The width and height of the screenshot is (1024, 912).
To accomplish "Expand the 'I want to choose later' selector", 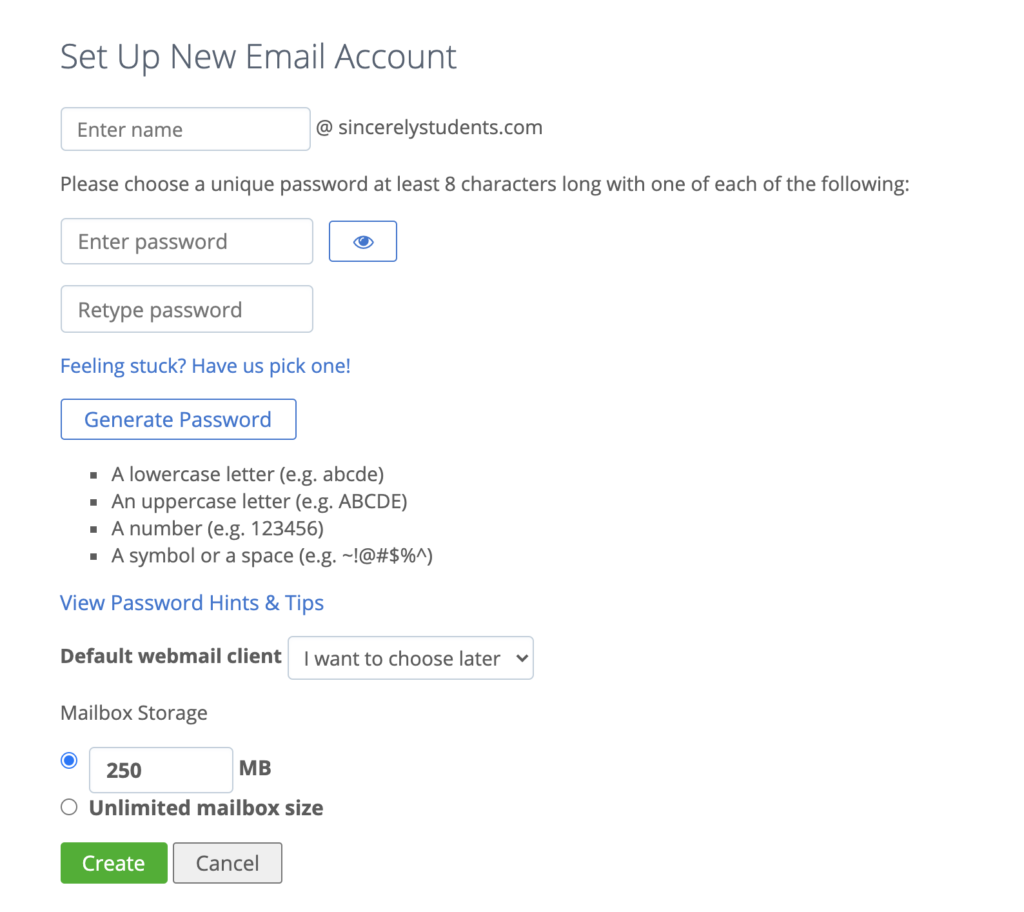I will (x=410, y=658).
